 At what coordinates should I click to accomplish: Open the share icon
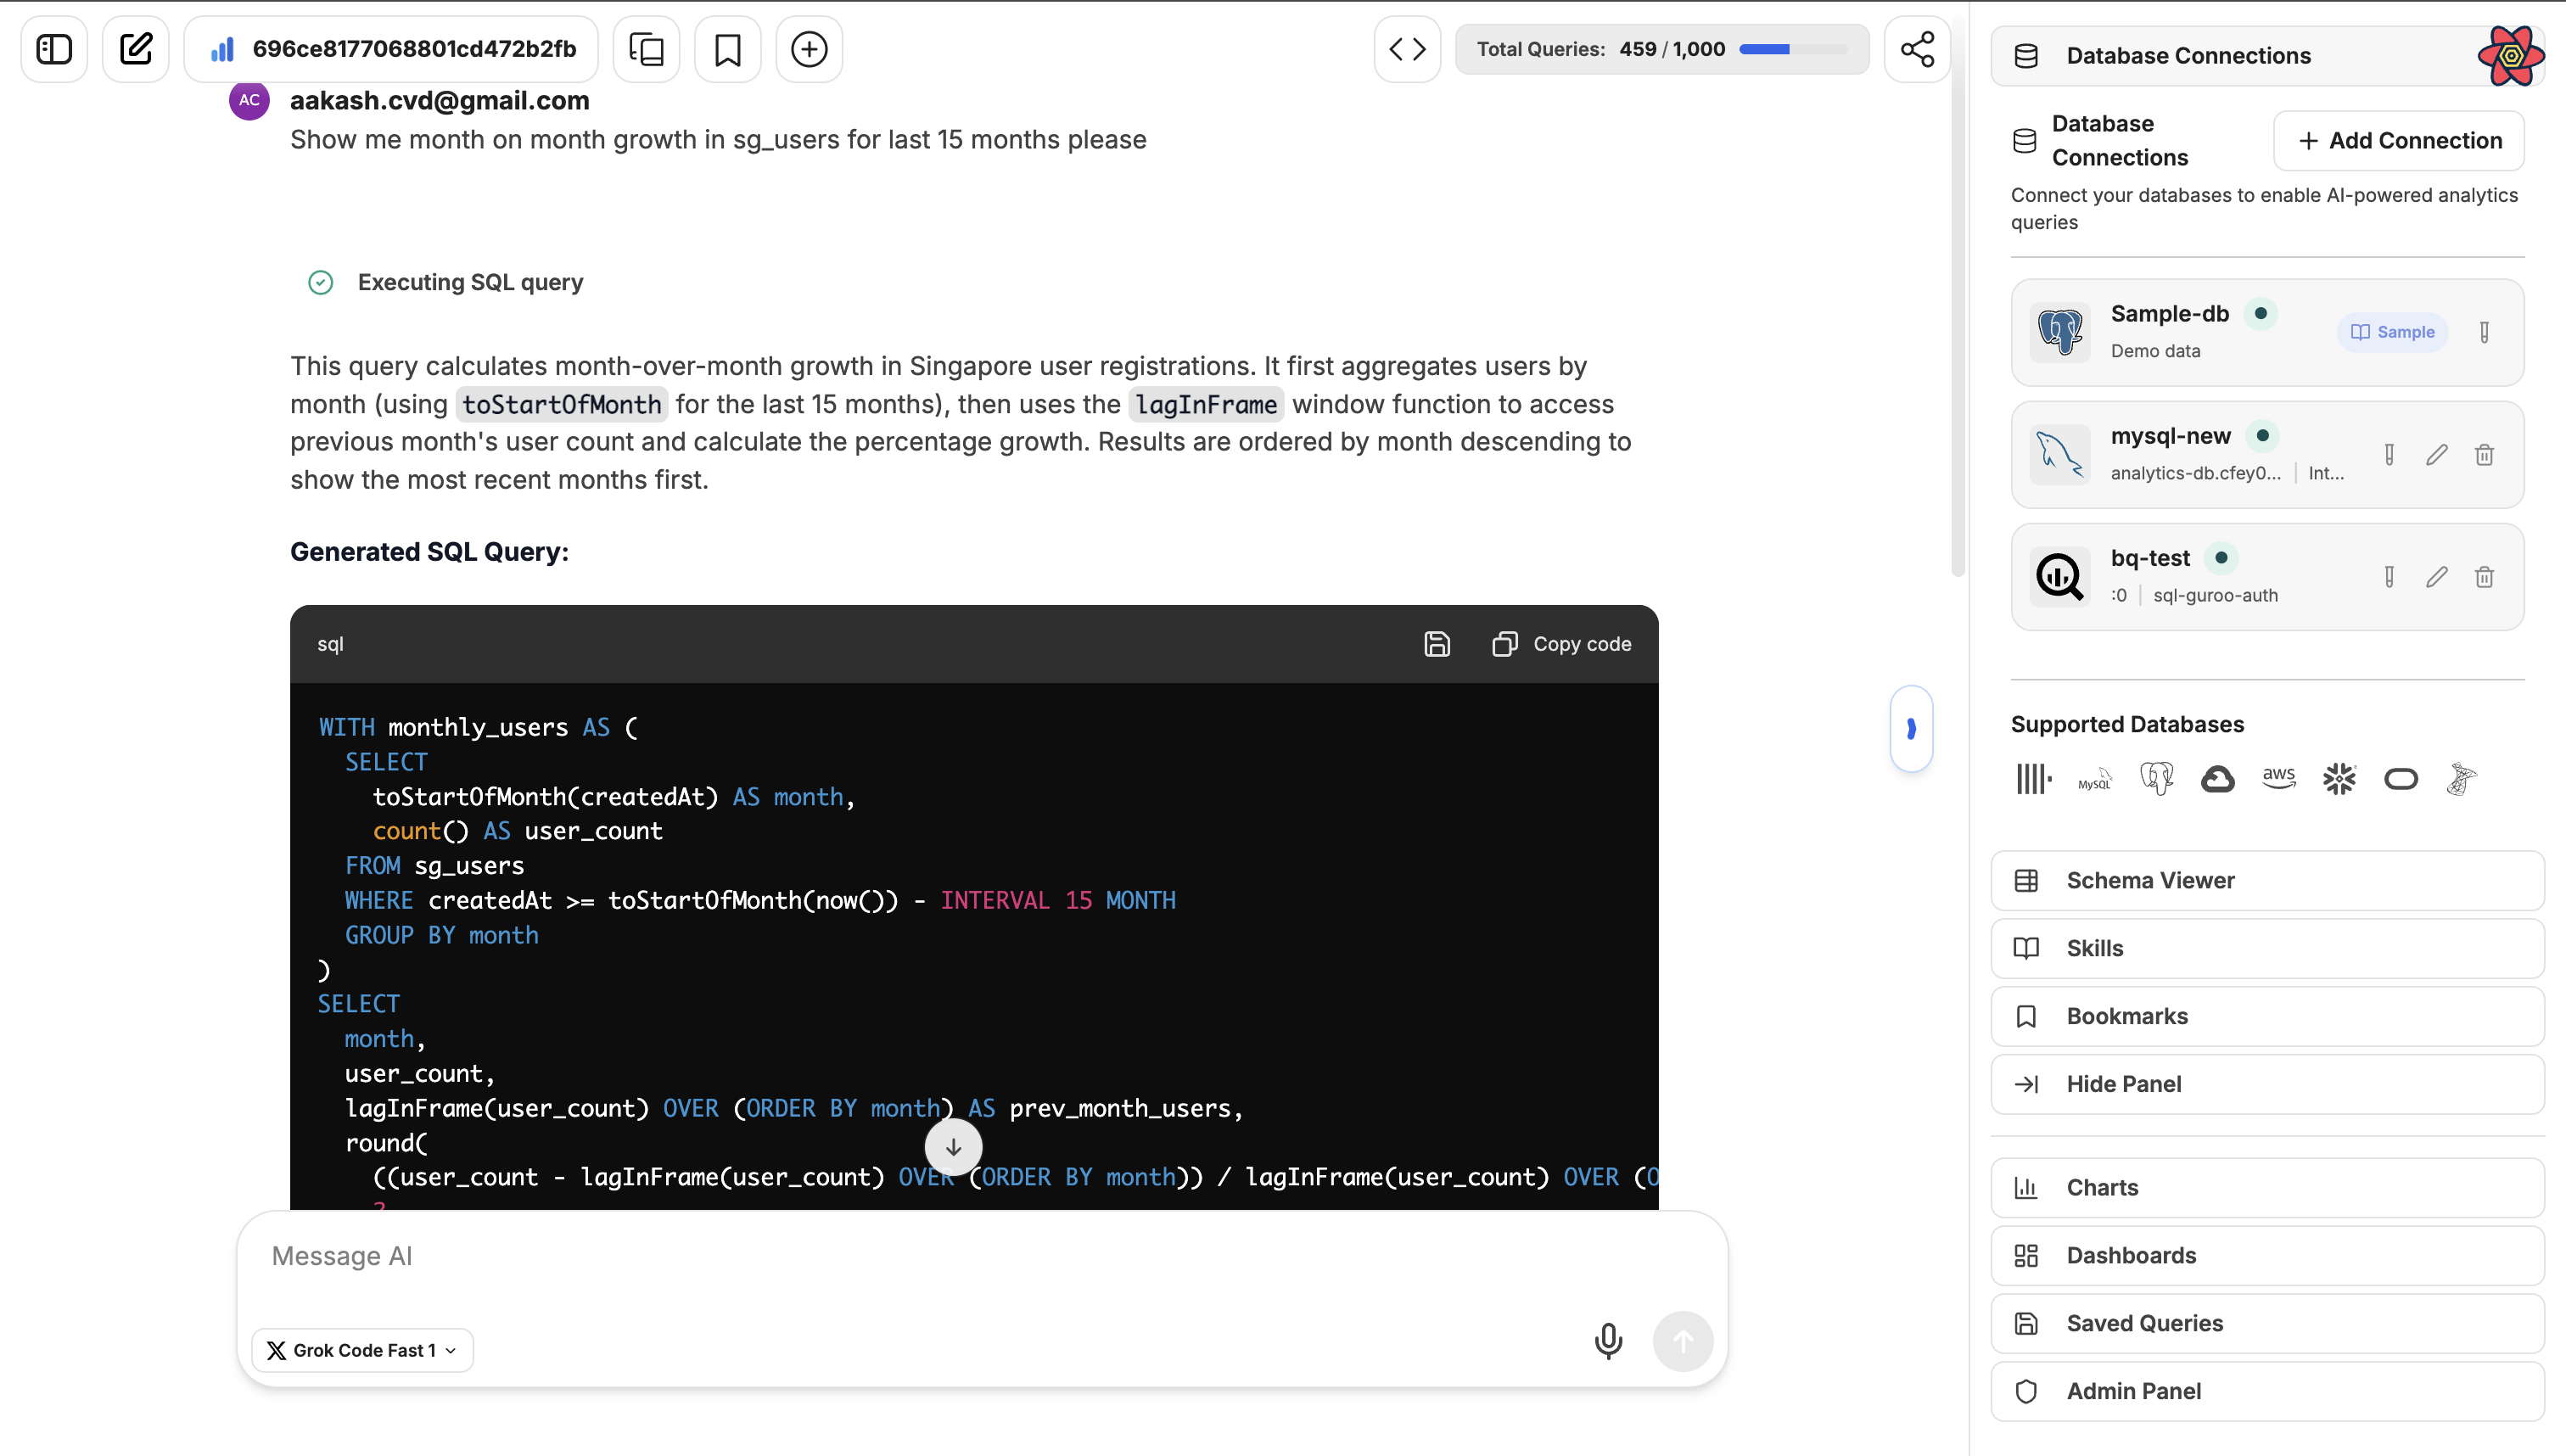click(1916, 48)
